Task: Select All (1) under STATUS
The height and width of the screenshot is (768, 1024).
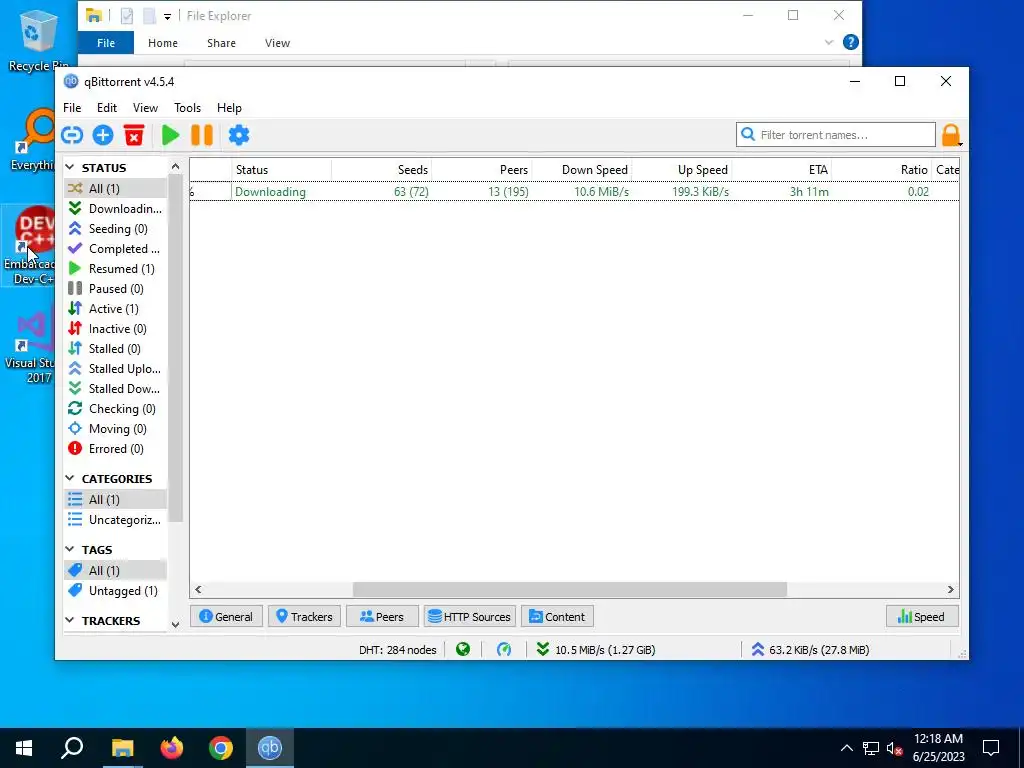Action: (115, 188)
